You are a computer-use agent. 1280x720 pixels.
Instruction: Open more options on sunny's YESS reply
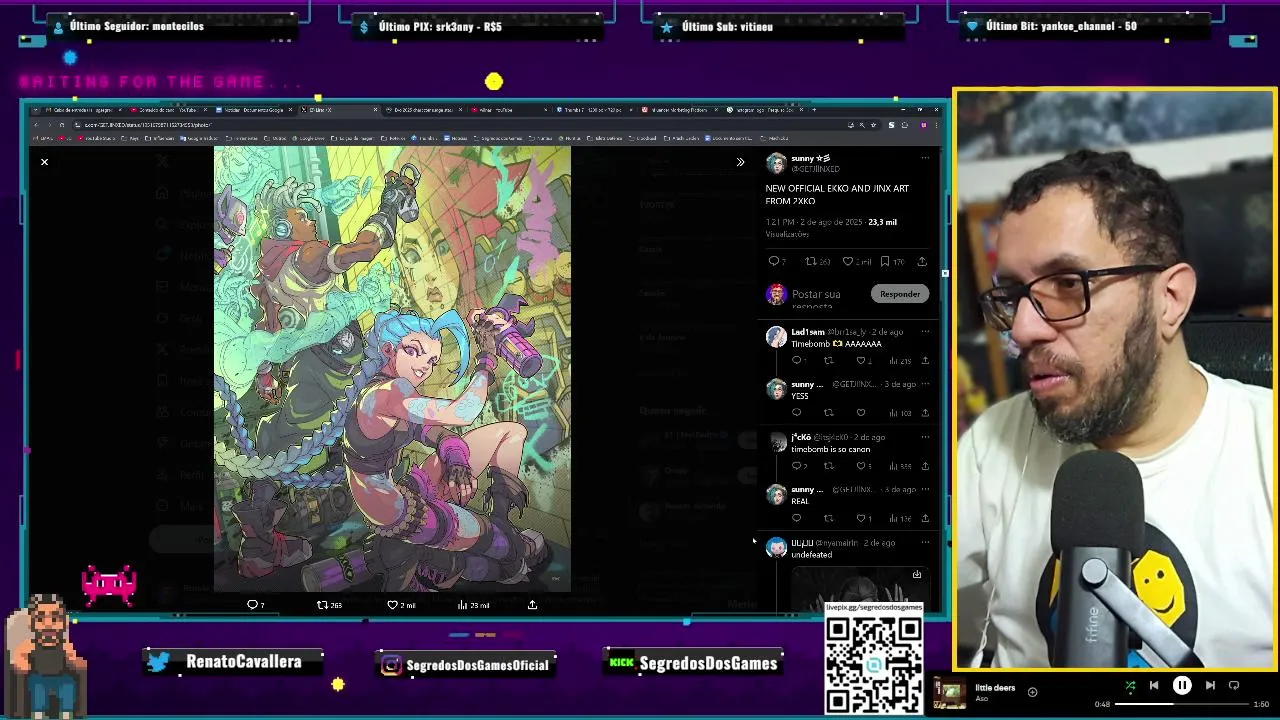click(x=925, y=384)
